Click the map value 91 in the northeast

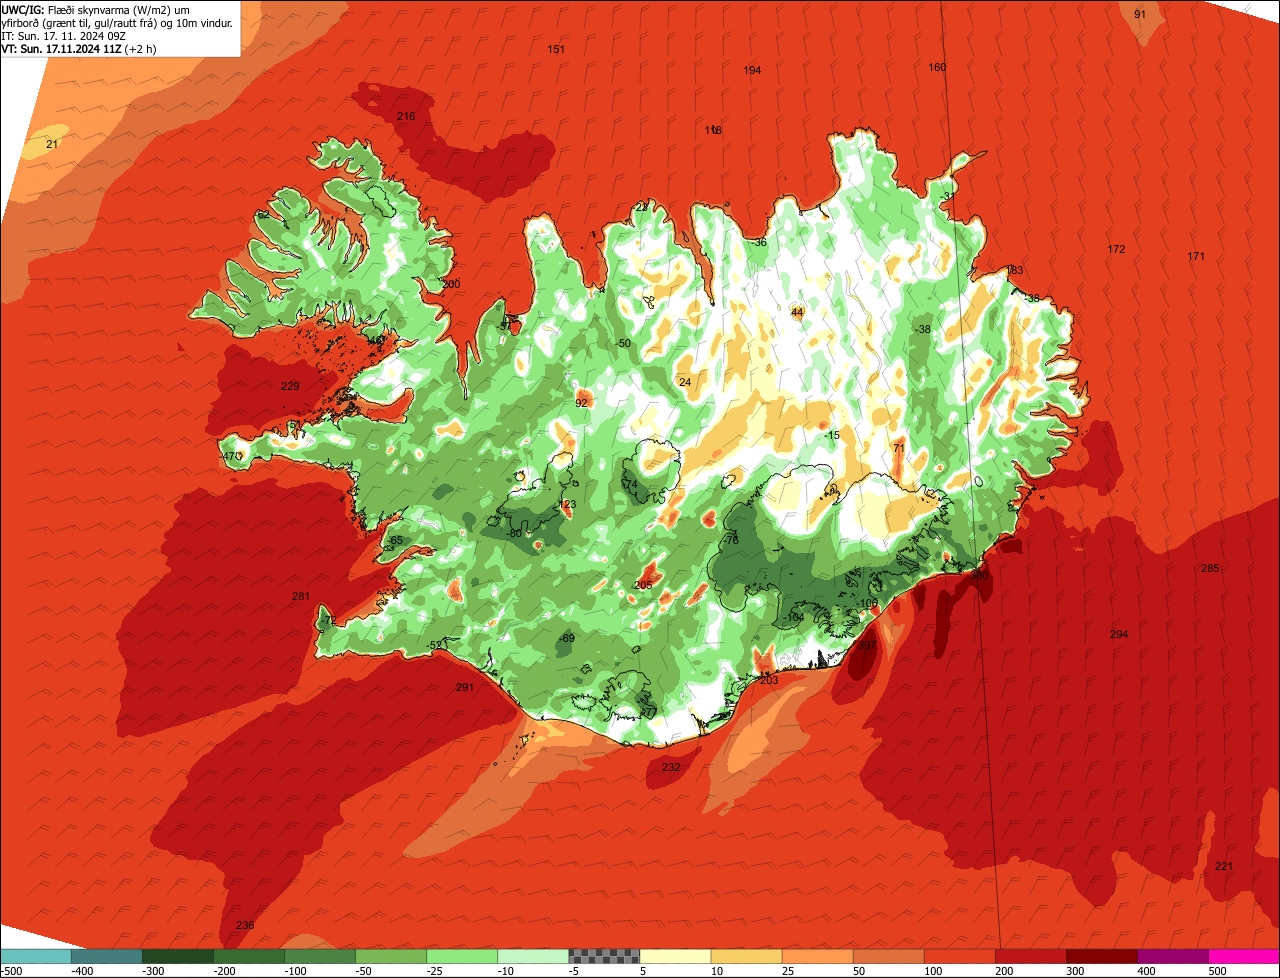[1140, 14]
